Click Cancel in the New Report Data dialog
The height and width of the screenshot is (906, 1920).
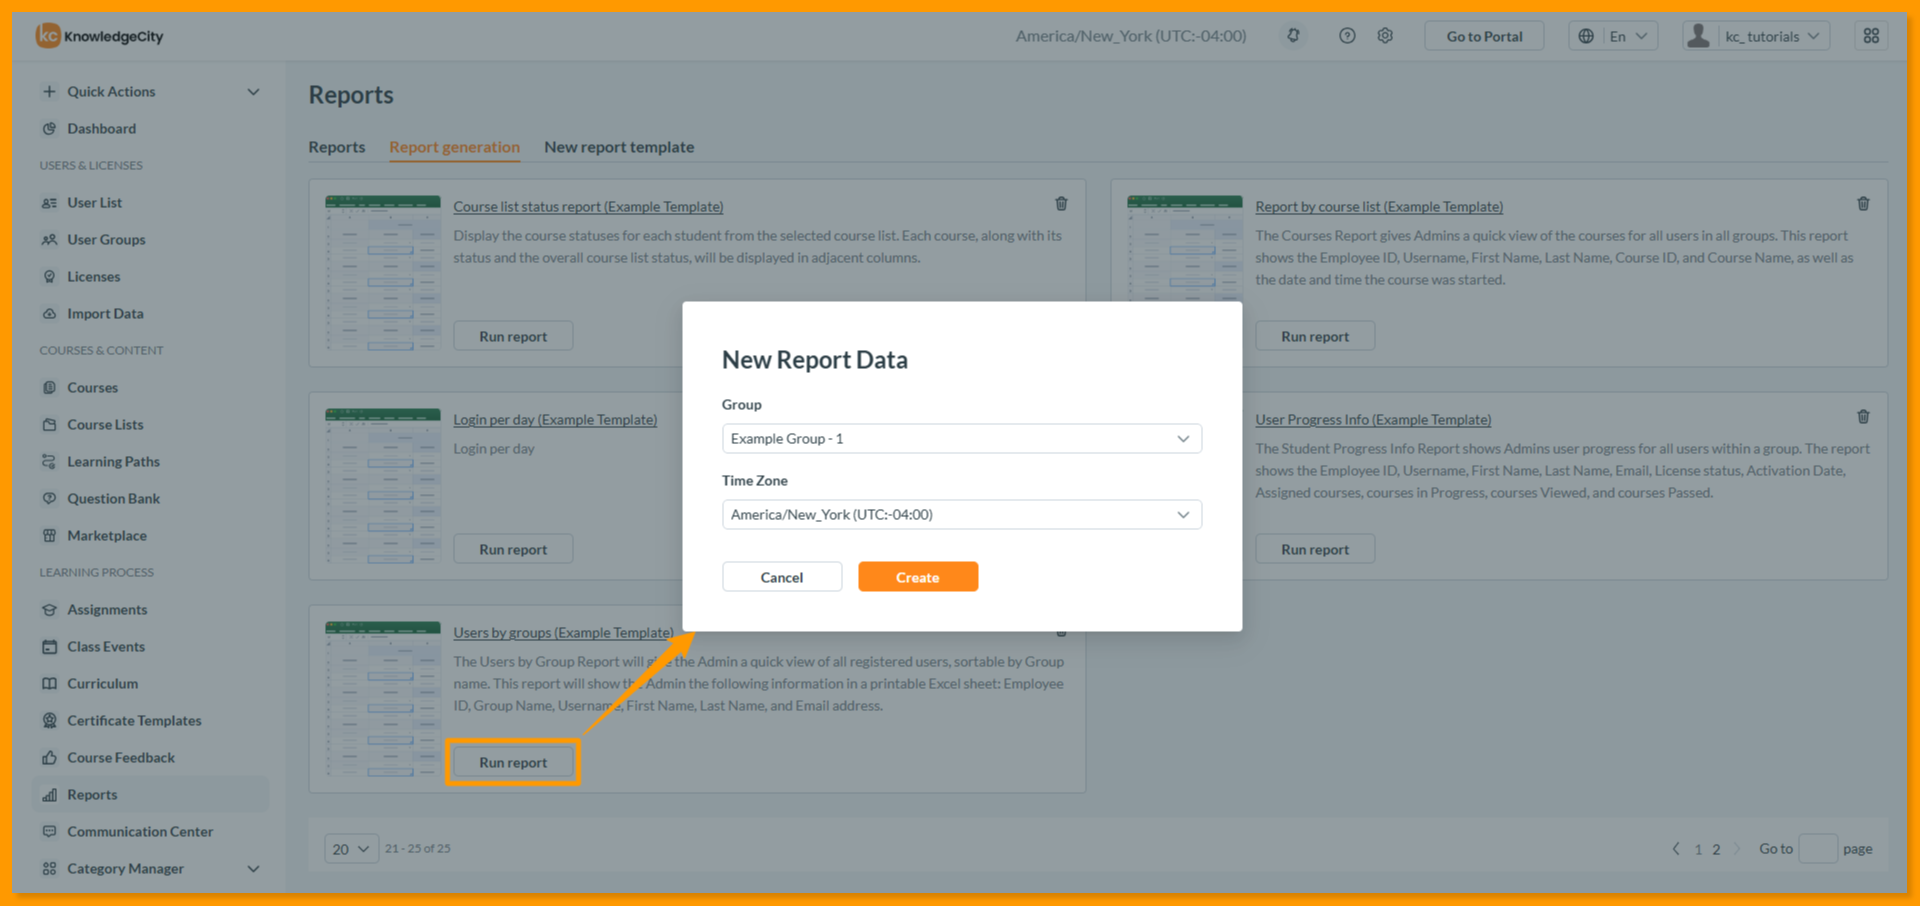tap(782, 577)
